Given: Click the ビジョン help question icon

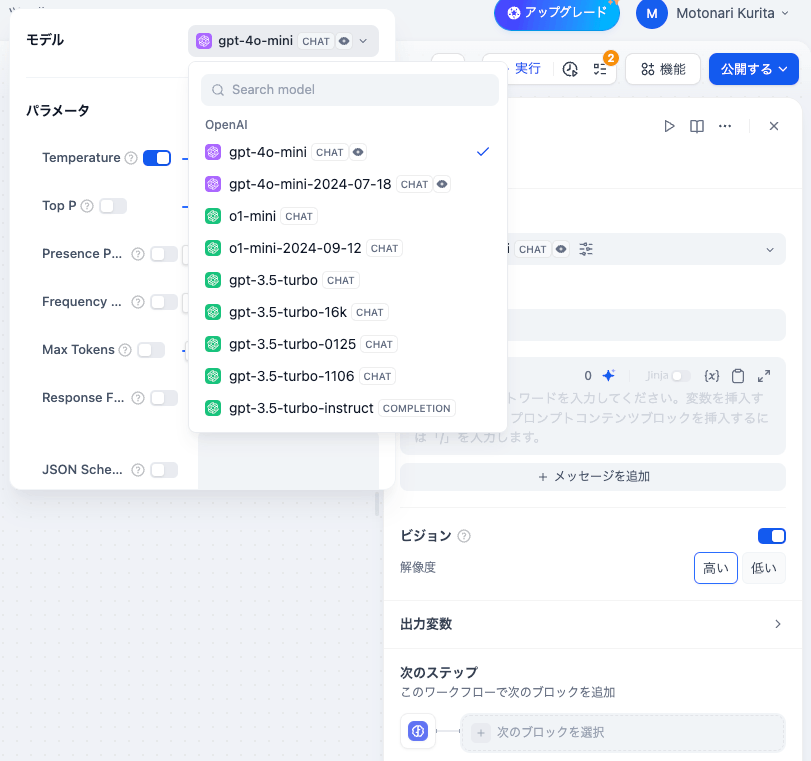Looking at the screenshot, I should click(464, 536).
